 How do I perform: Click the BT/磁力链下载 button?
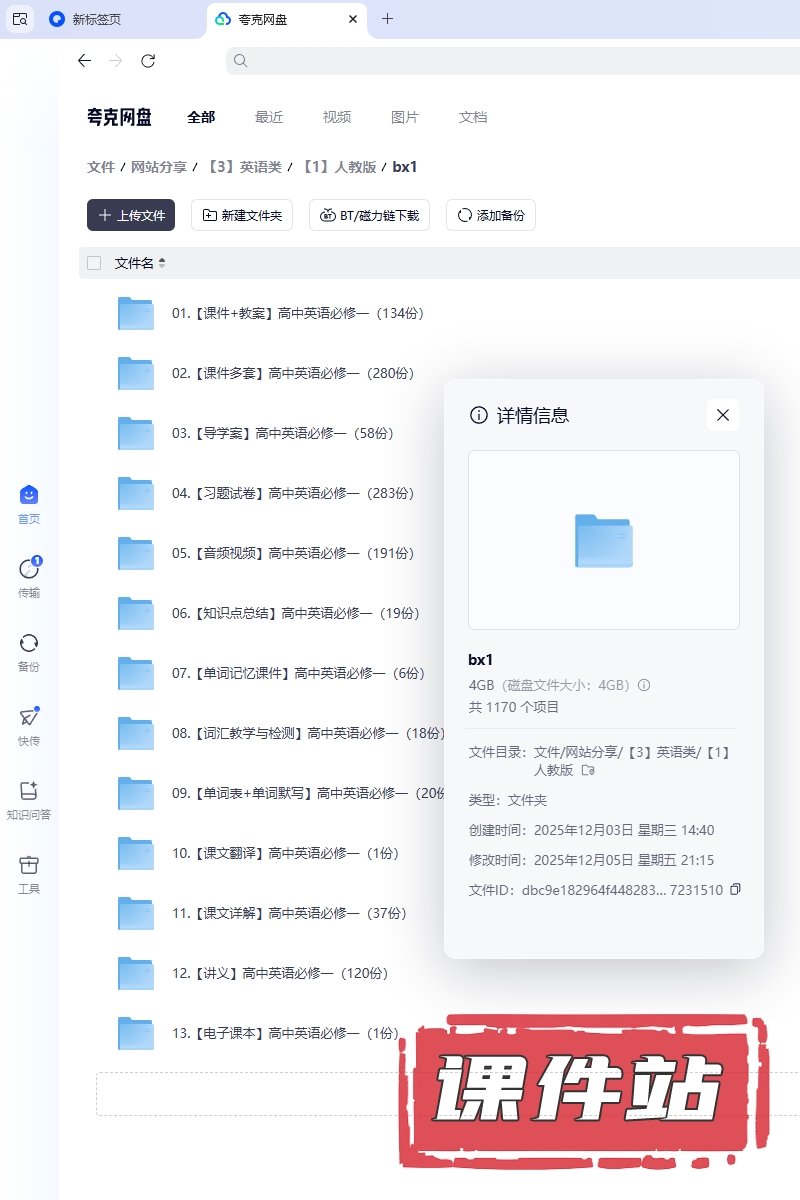coord(370,215)
